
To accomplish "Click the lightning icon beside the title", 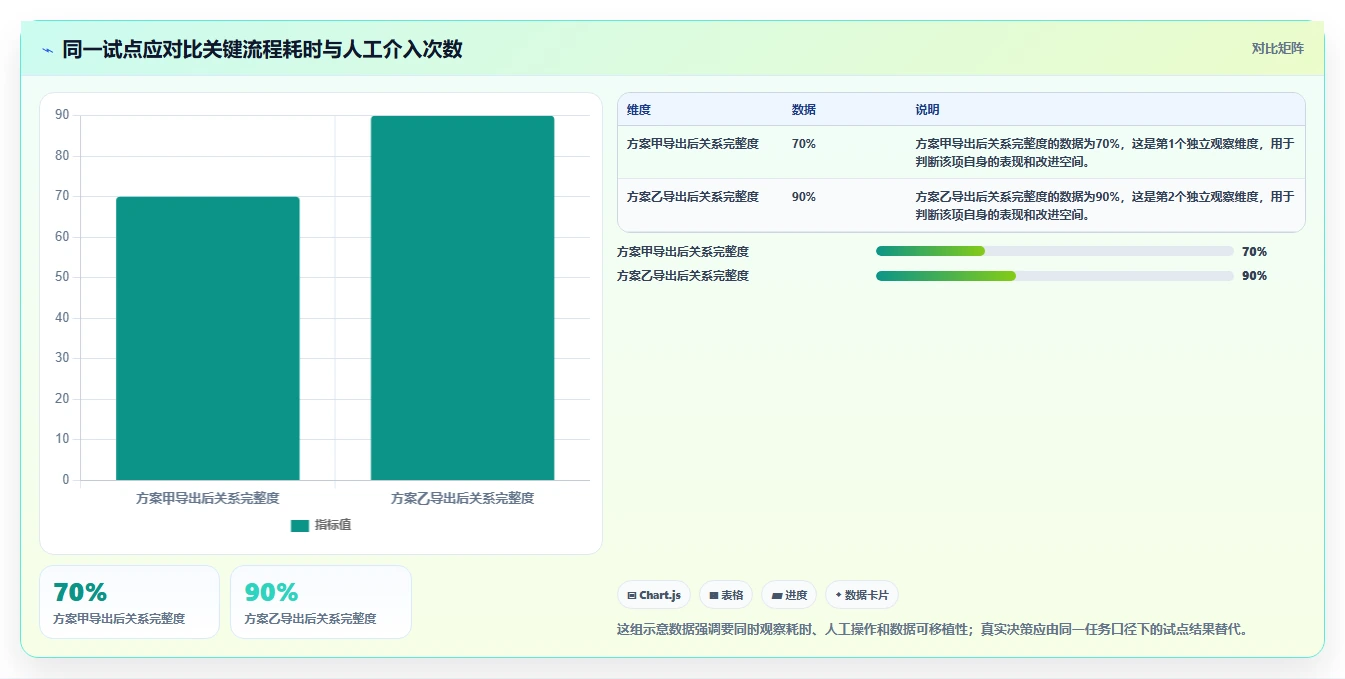I will 47,50.
